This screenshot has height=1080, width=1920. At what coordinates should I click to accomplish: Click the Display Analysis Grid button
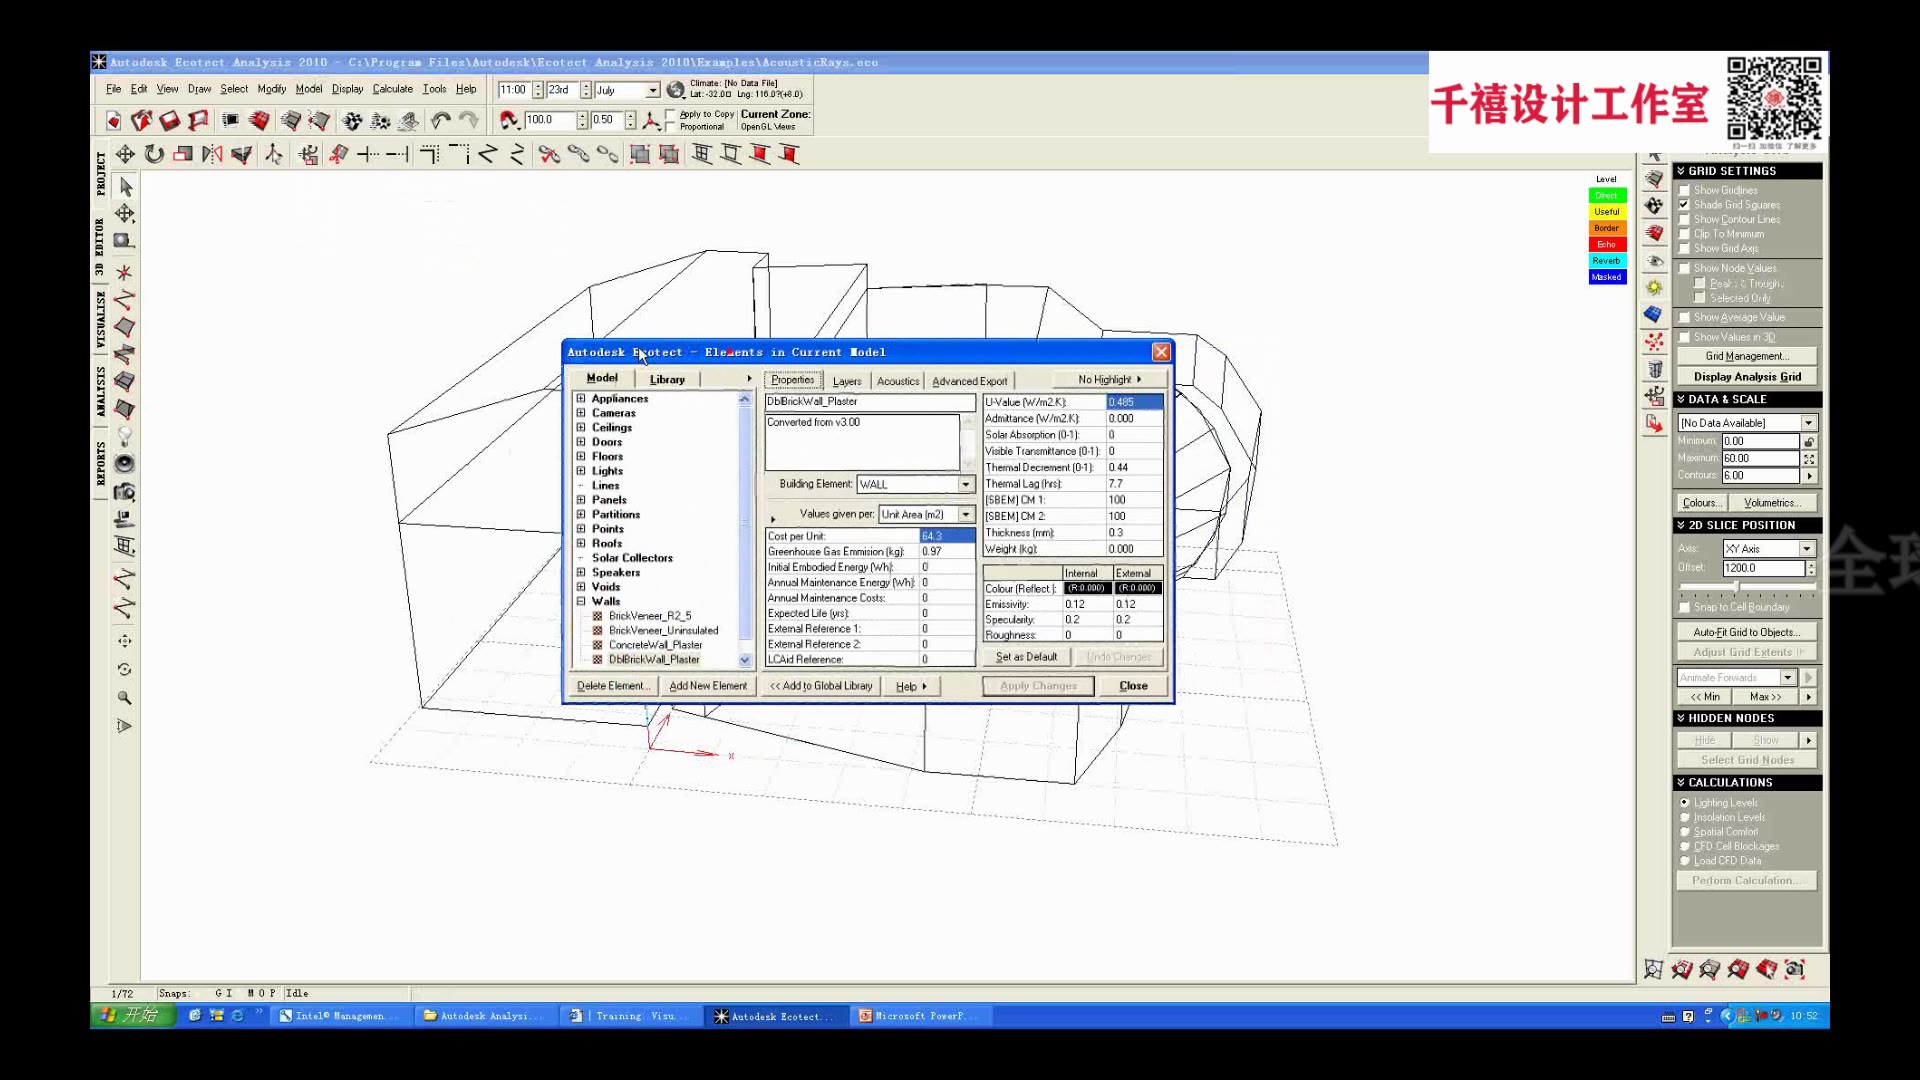point(1746,377)
